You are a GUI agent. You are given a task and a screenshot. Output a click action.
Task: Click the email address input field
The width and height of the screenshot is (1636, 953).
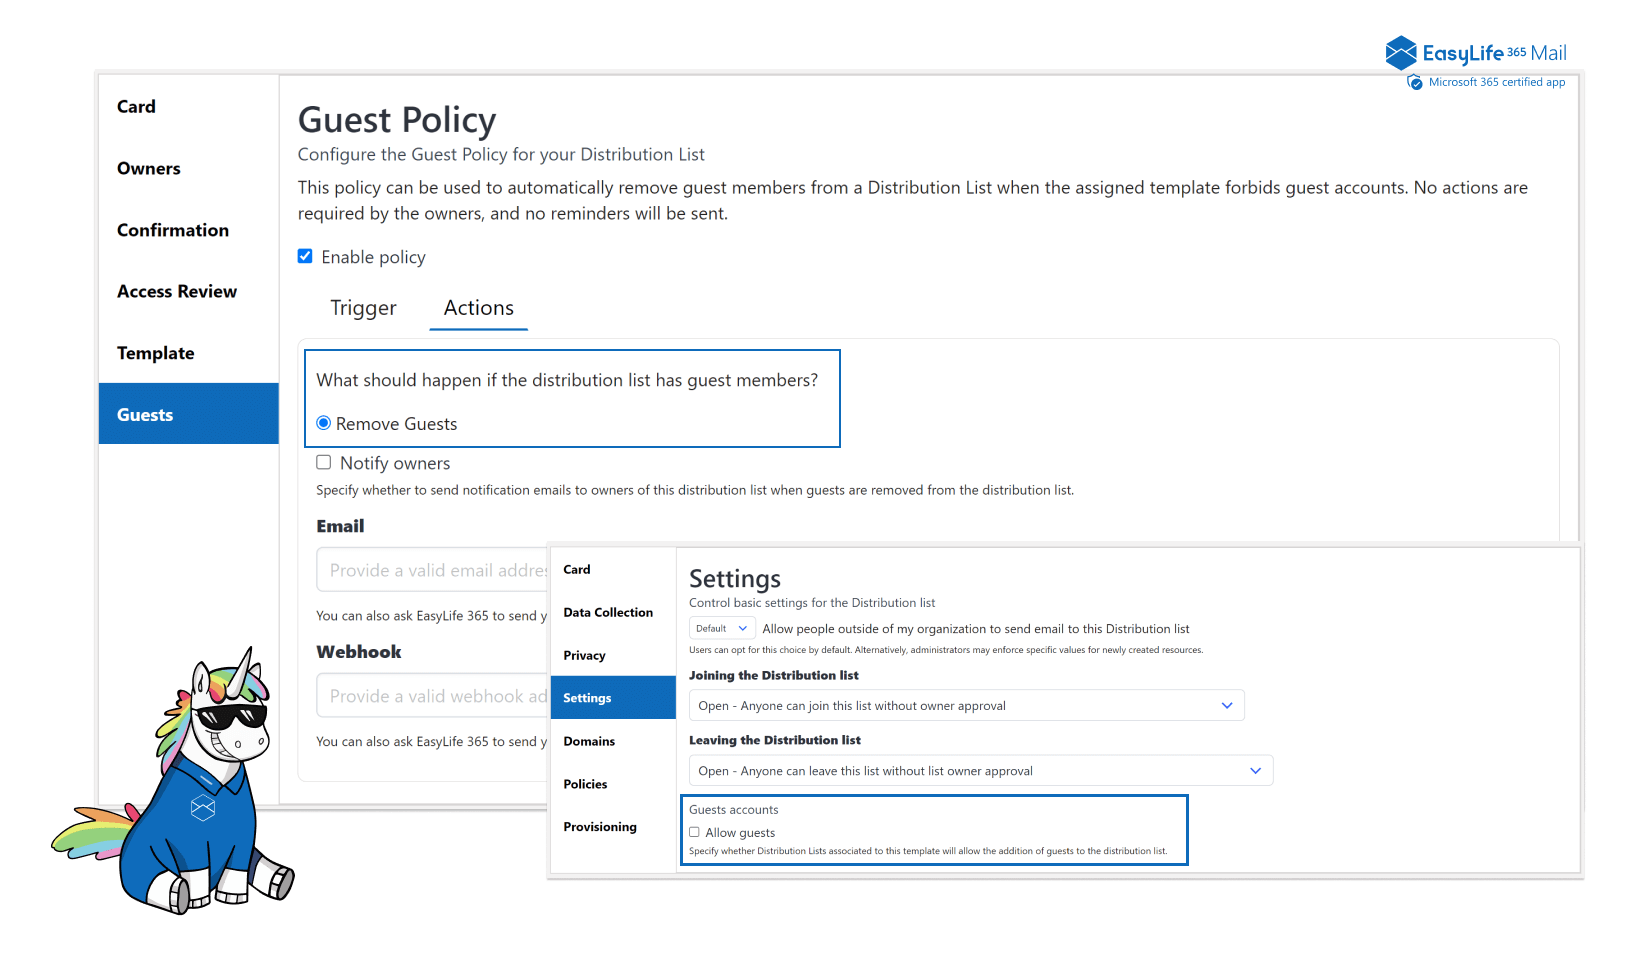point(430,569)
